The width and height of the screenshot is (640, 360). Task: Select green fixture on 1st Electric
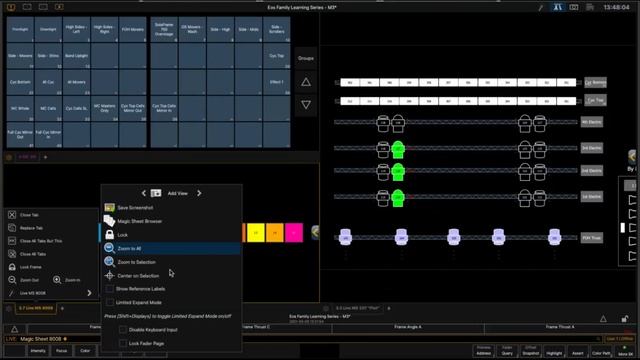(x=398, y=198)
